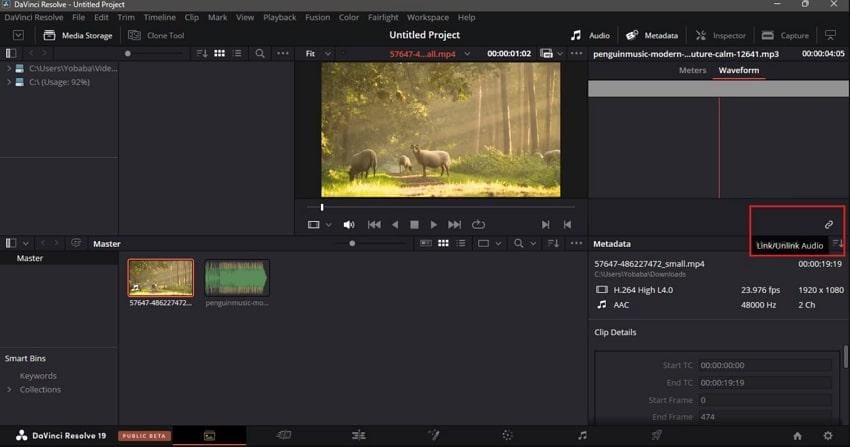Mark In point button
This screenshot has height=447, width=850.
point(545,224)
